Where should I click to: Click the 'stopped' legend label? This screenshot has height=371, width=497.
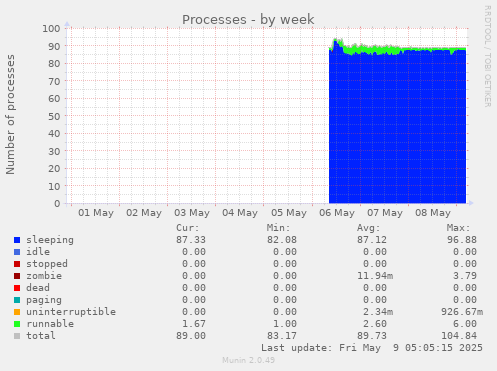tap(47, 264)
